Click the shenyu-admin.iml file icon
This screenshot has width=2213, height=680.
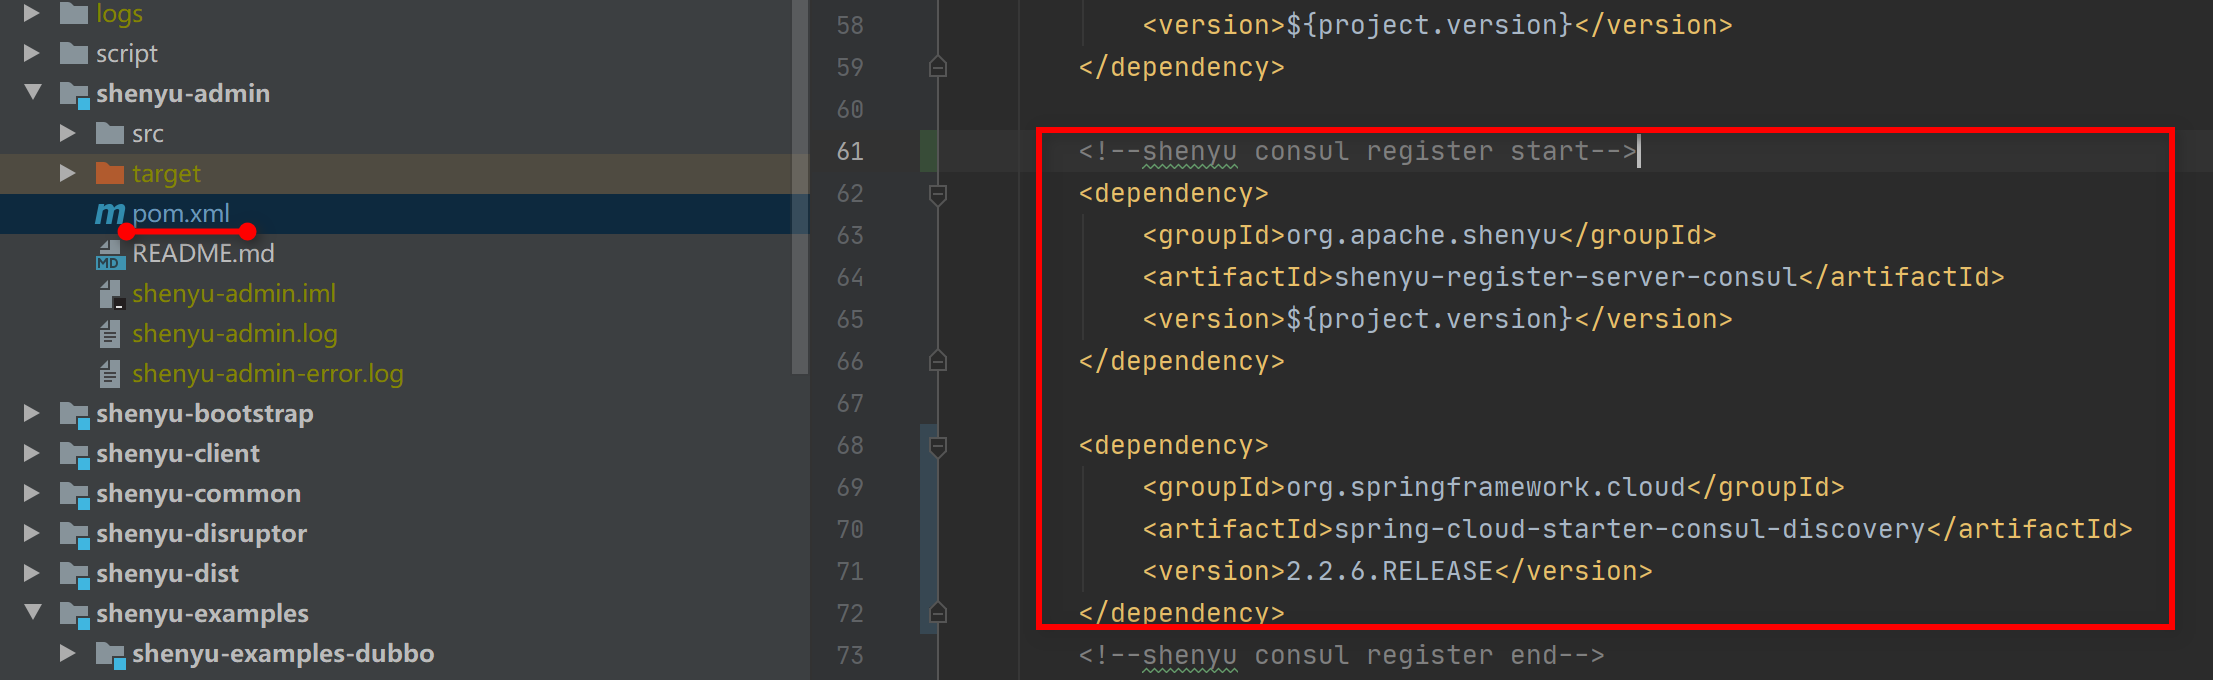point(110,294)
